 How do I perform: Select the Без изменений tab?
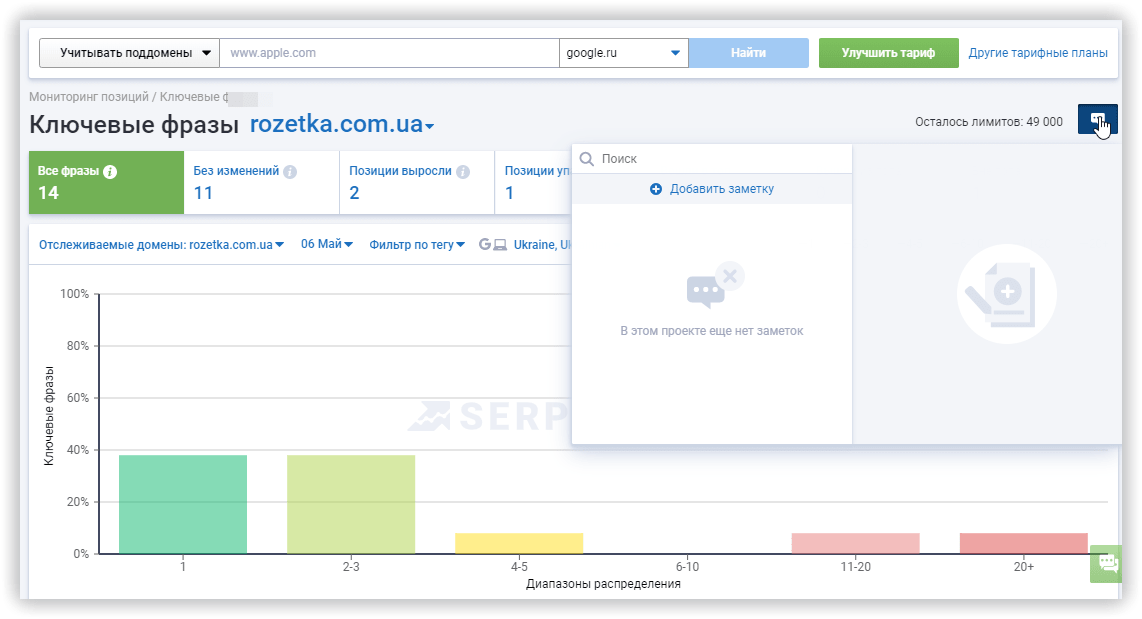pos(261,183)
